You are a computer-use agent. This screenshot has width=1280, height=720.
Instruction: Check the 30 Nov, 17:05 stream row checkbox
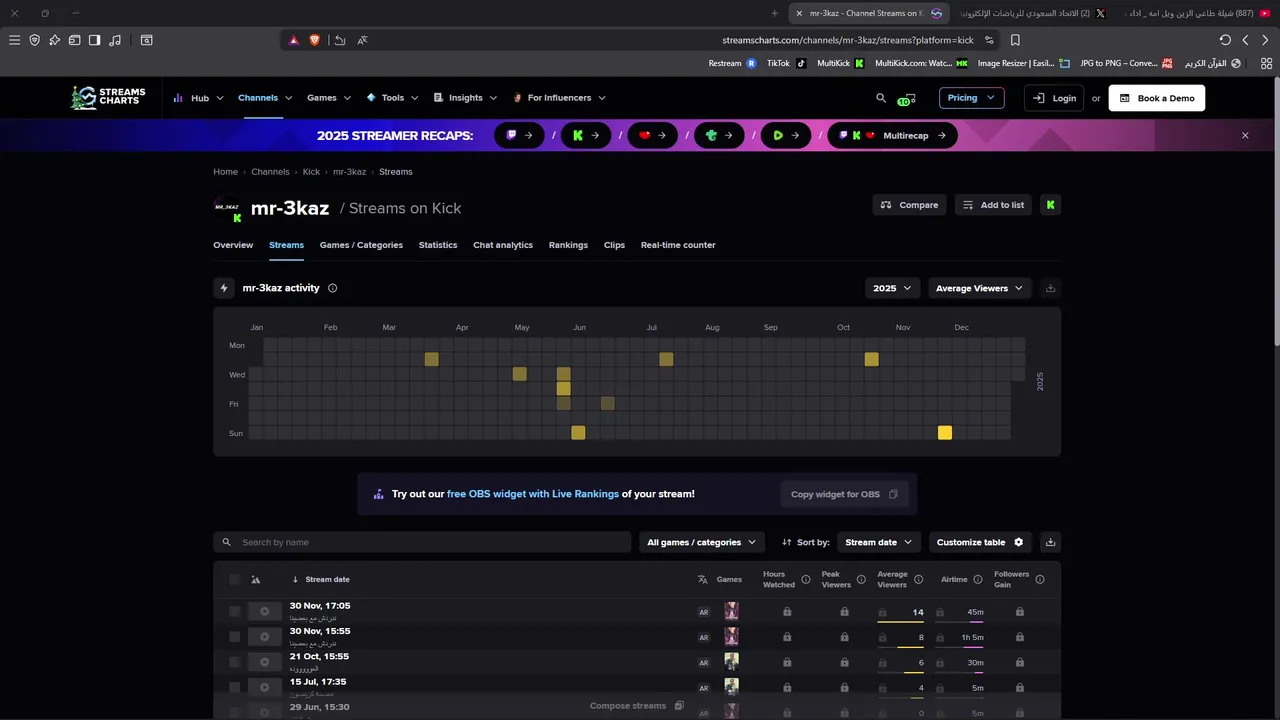[234, 612]
